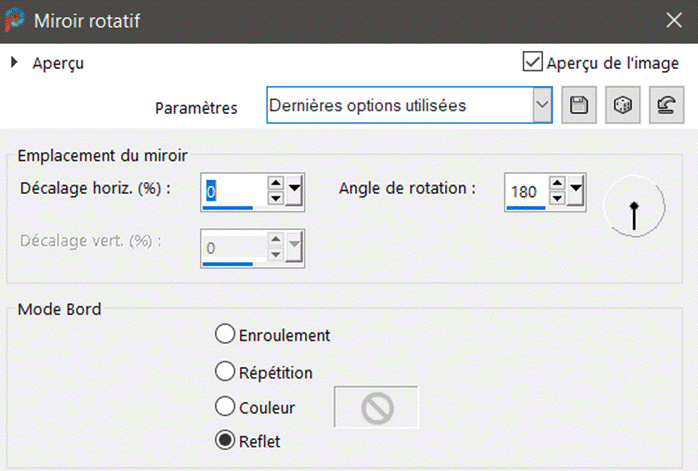Click the disabled color swatch next to Couleur
This screenshot has width=698, height=471.
376,407
